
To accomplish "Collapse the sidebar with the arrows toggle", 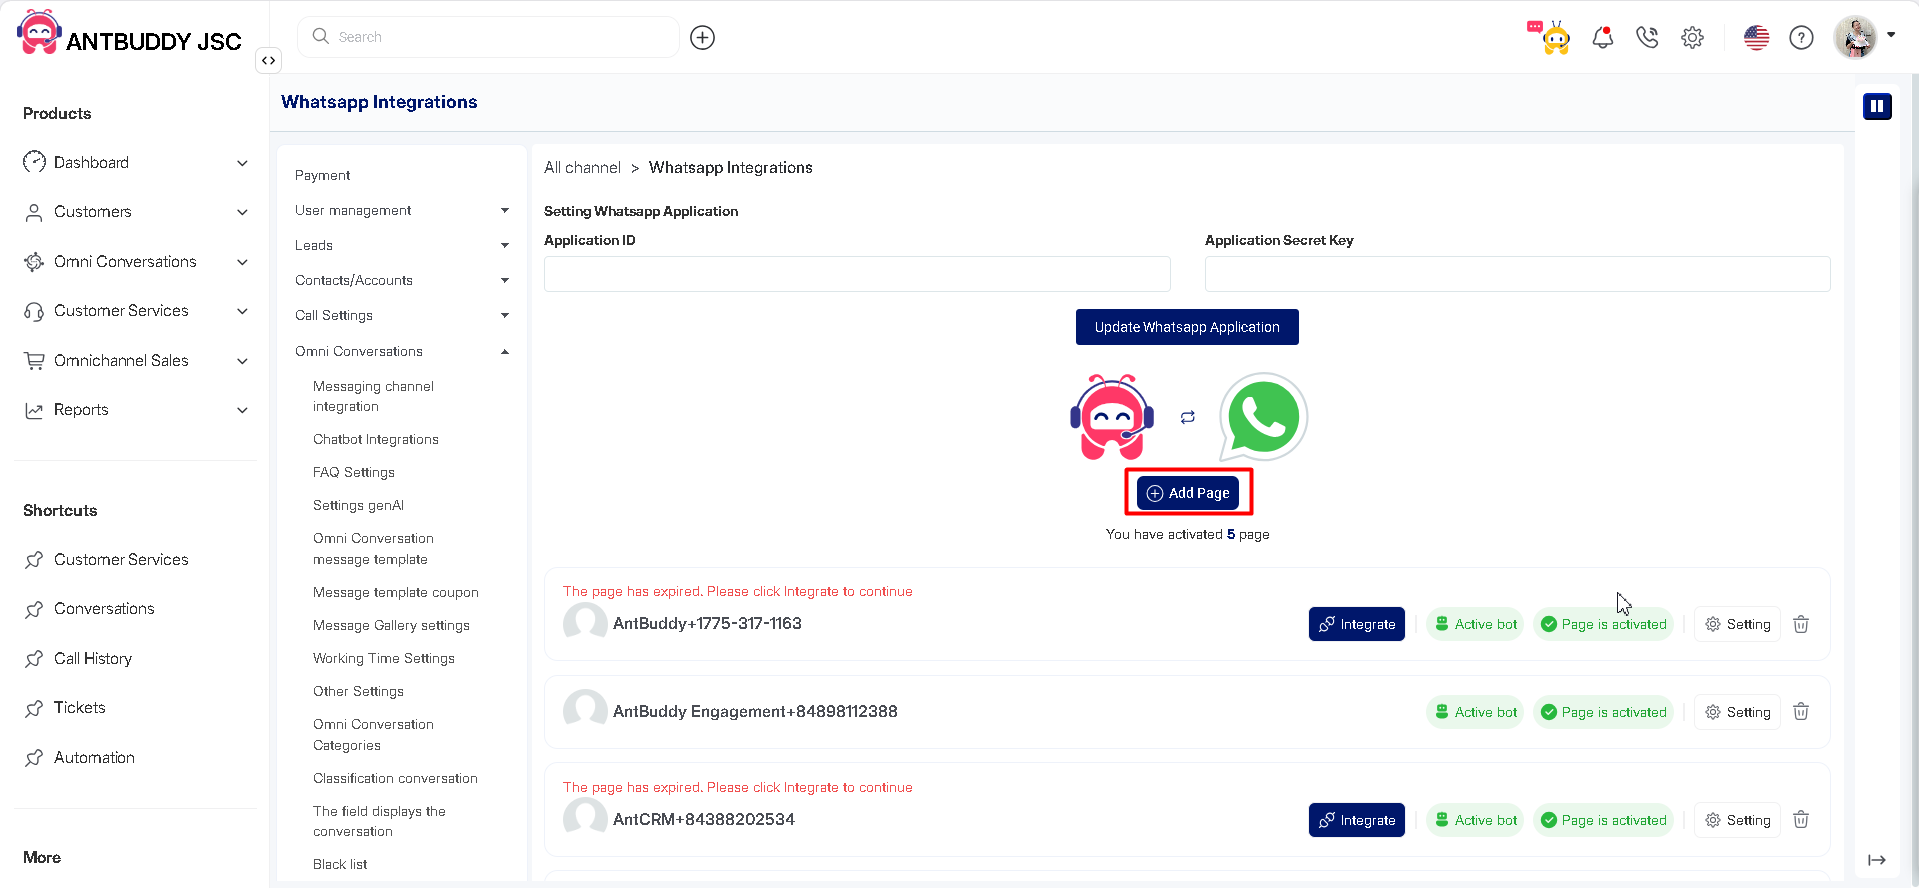I will 268,61.
